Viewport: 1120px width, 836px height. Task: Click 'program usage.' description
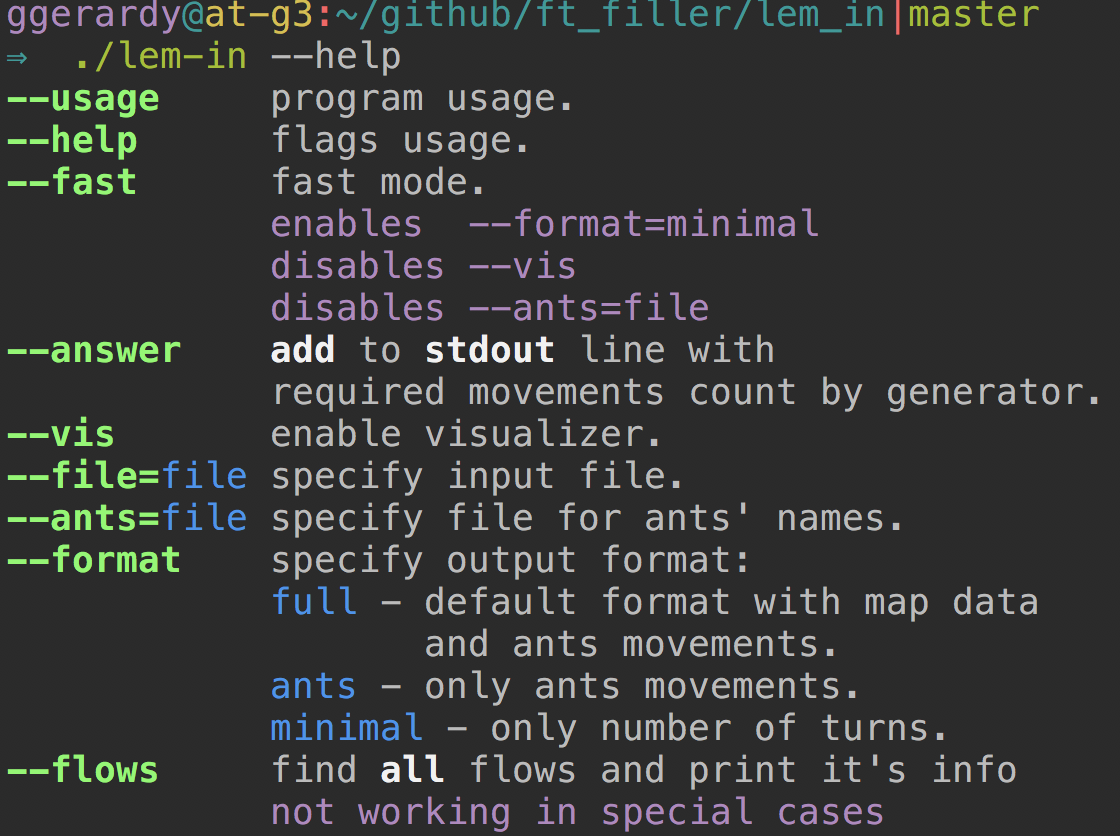click(422, 99)
